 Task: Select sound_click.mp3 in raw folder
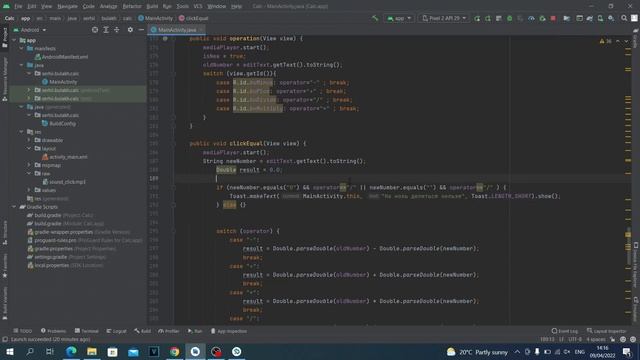tap(64, 182)
